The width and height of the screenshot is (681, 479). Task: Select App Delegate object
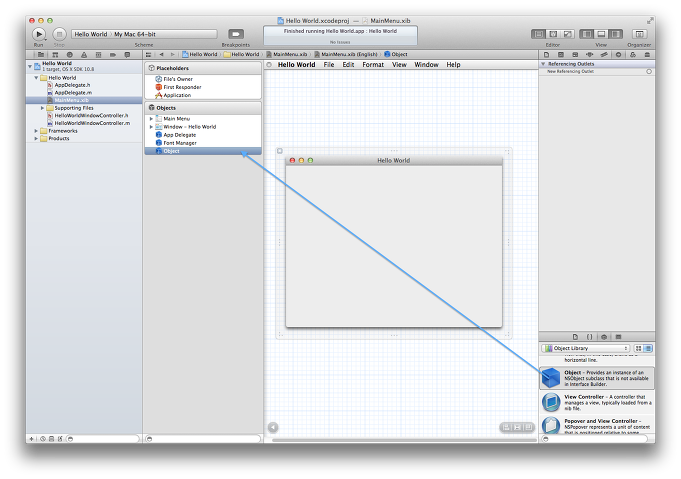[x=179, y=135]
